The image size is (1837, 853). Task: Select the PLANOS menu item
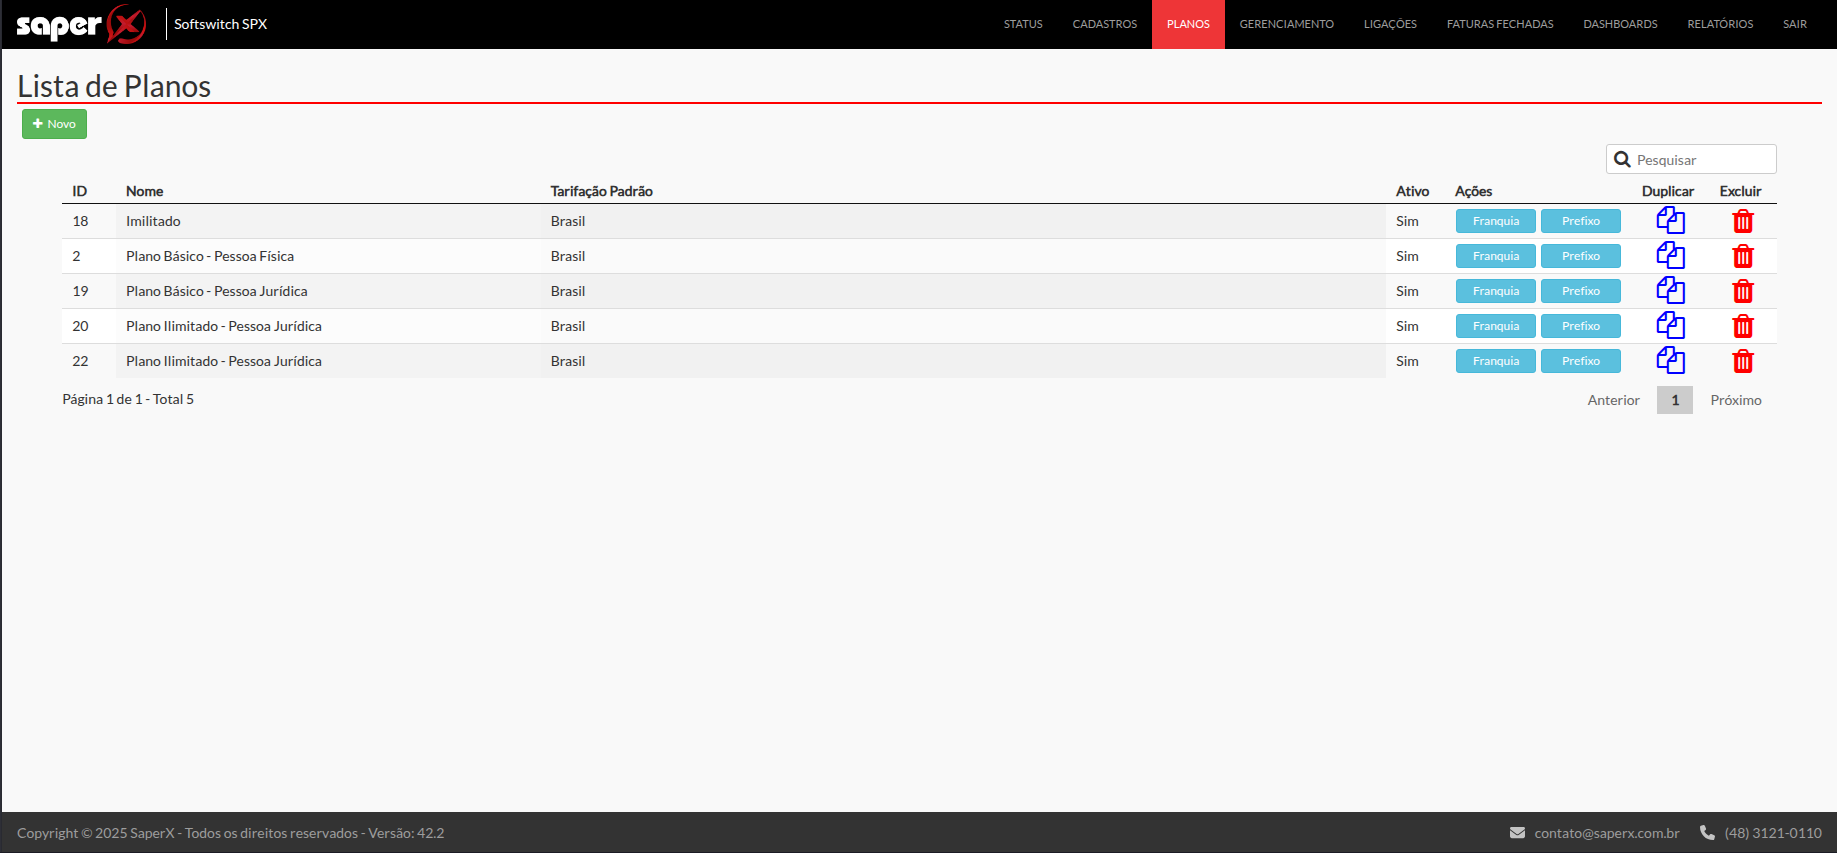(1188, 24)
